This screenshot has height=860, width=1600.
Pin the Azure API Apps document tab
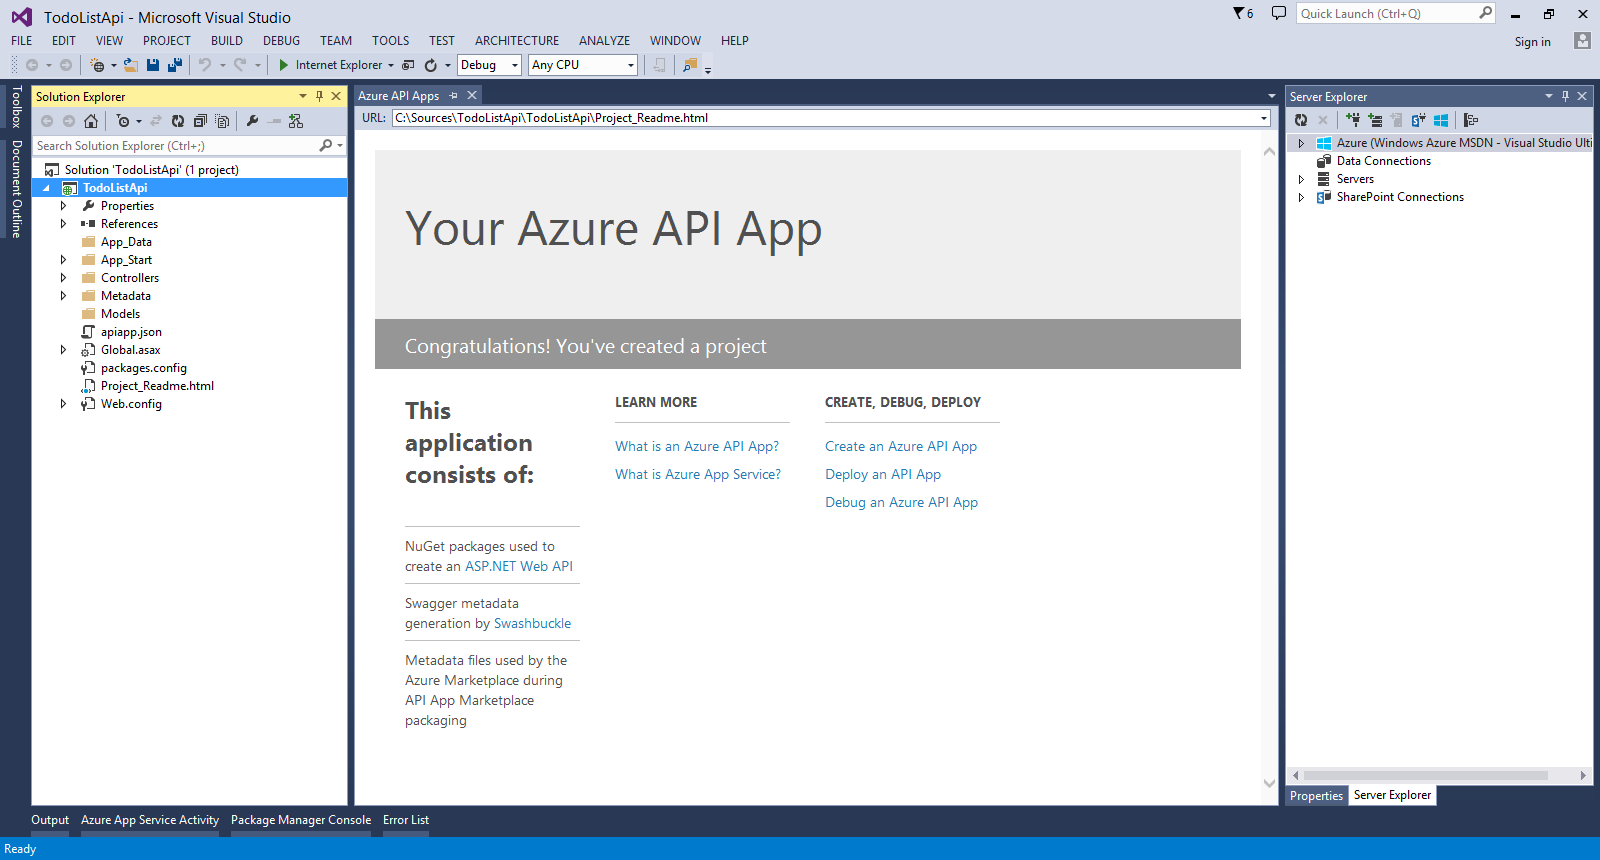(x=453, y=95)
